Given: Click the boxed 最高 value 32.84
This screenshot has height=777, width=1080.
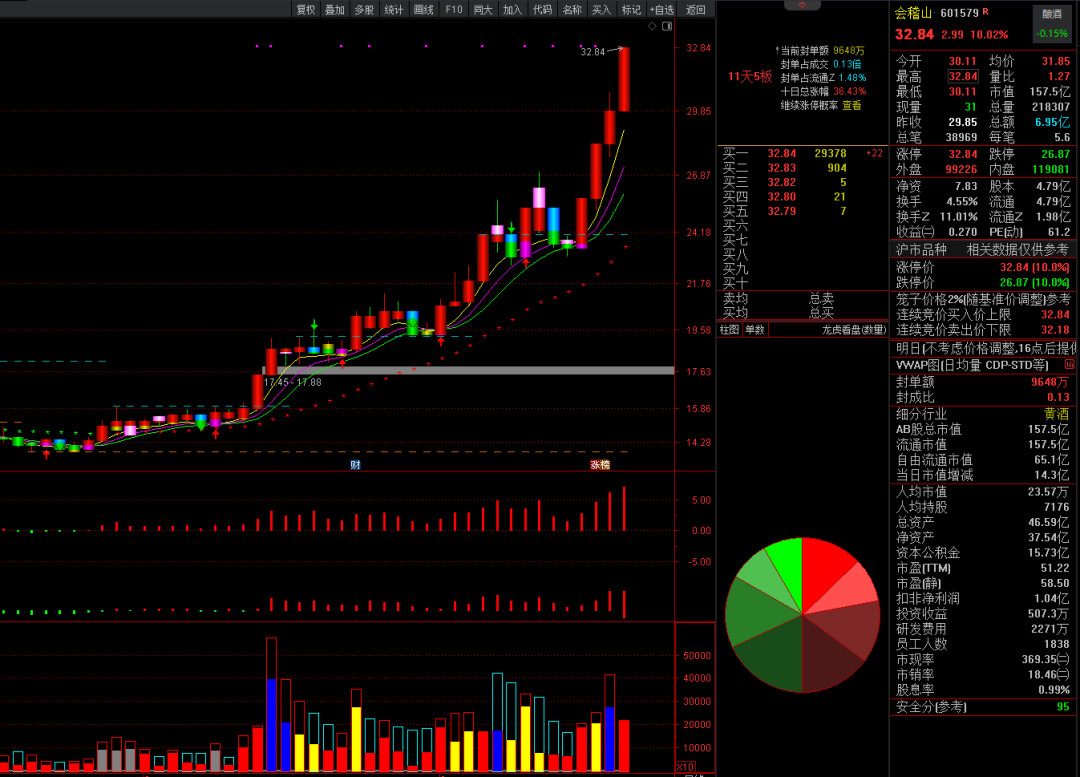Looking at the screenshot, I should [x=963, y=76].
